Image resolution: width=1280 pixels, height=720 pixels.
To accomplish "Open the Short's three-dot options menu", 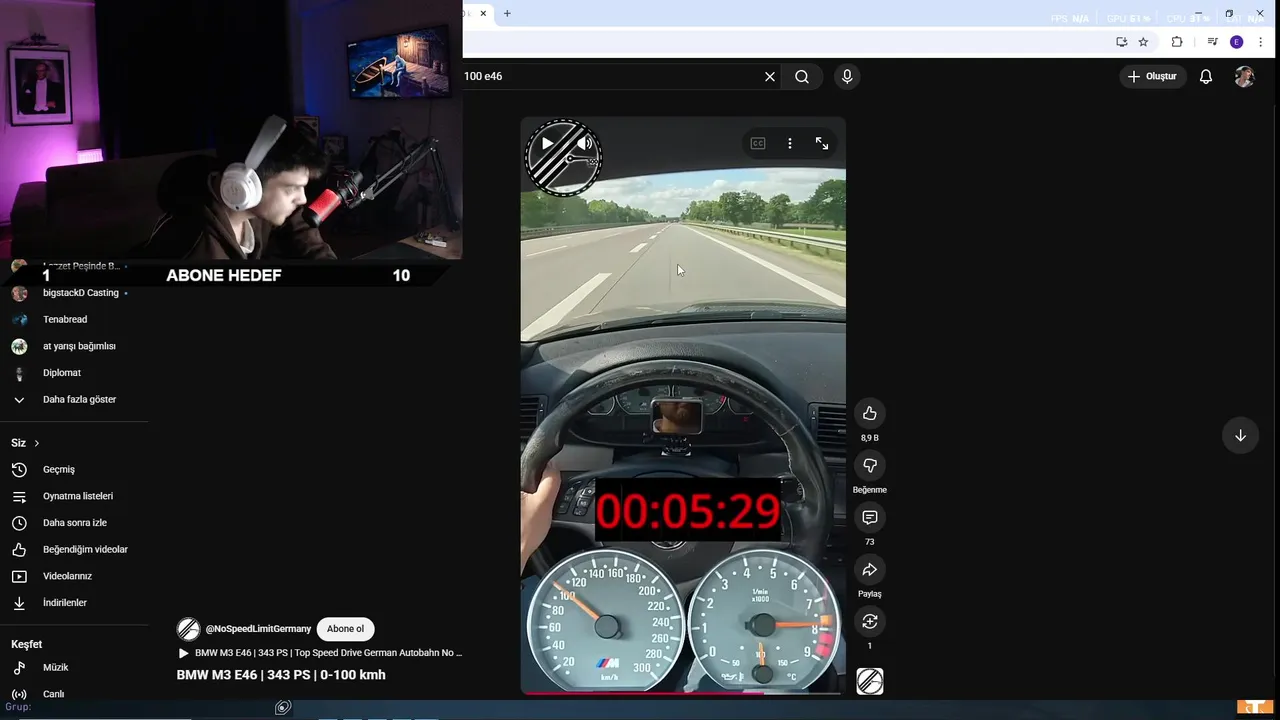I will click(x=790, y=143).
